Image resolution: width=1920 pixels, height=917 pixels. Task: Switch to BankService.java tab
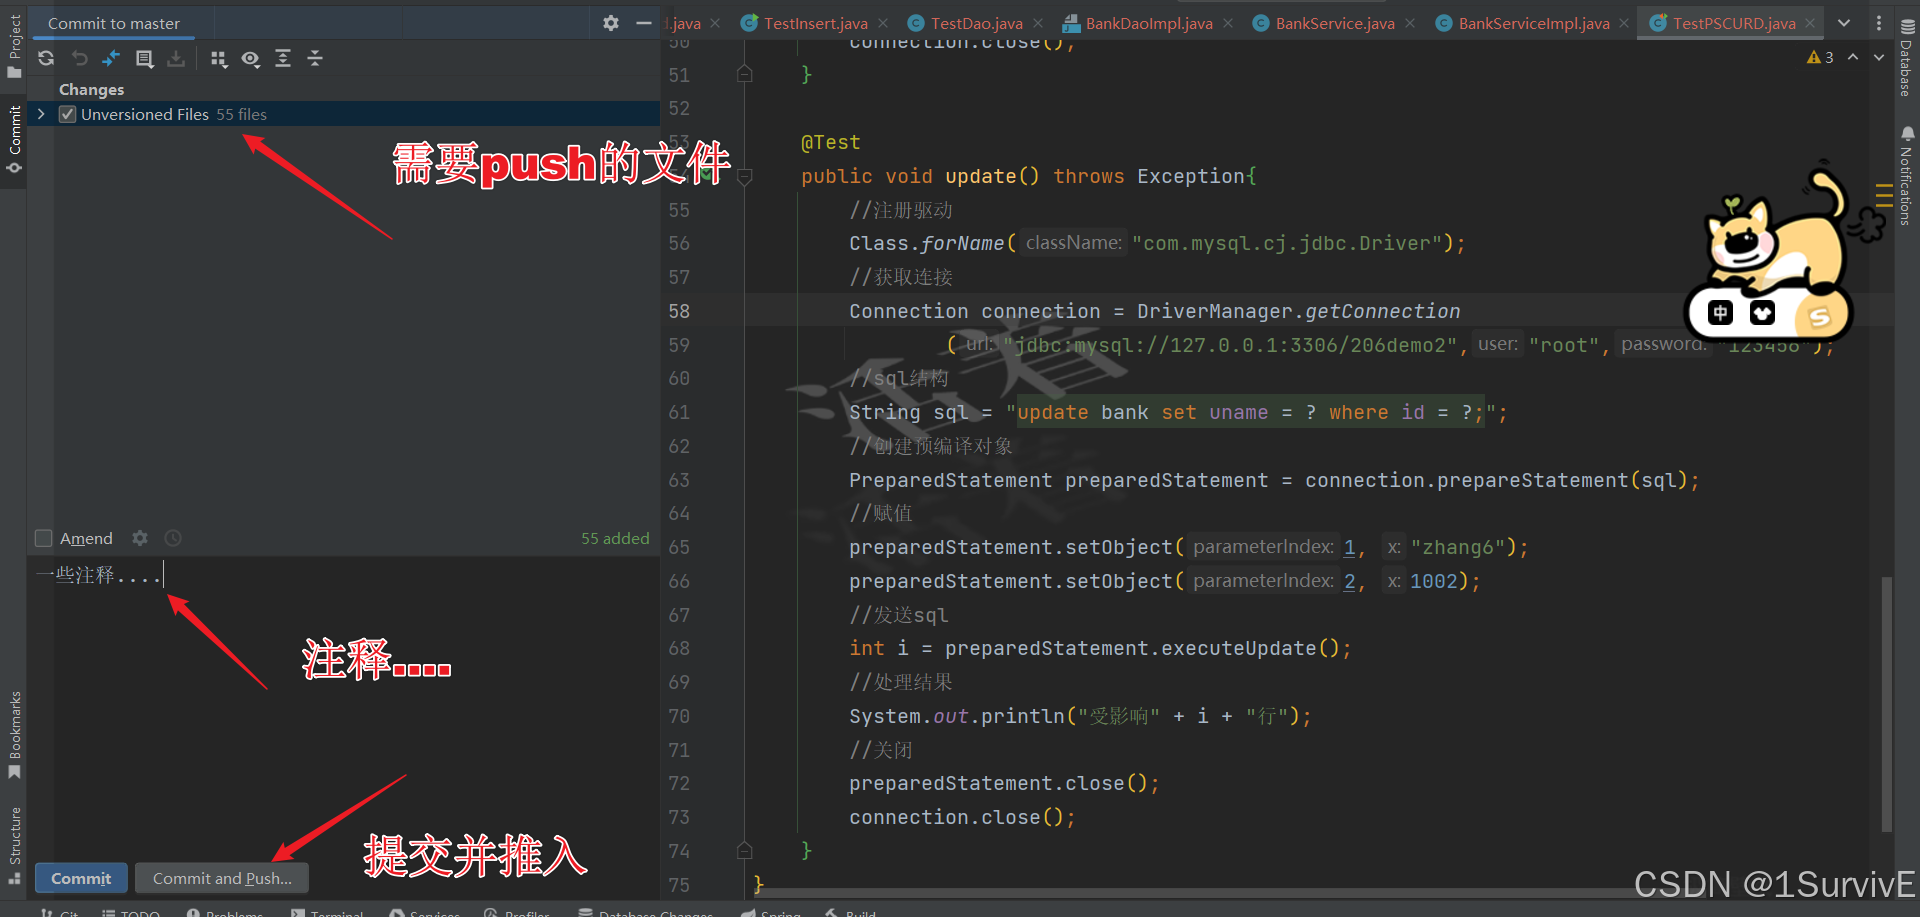click(1334, 23)
